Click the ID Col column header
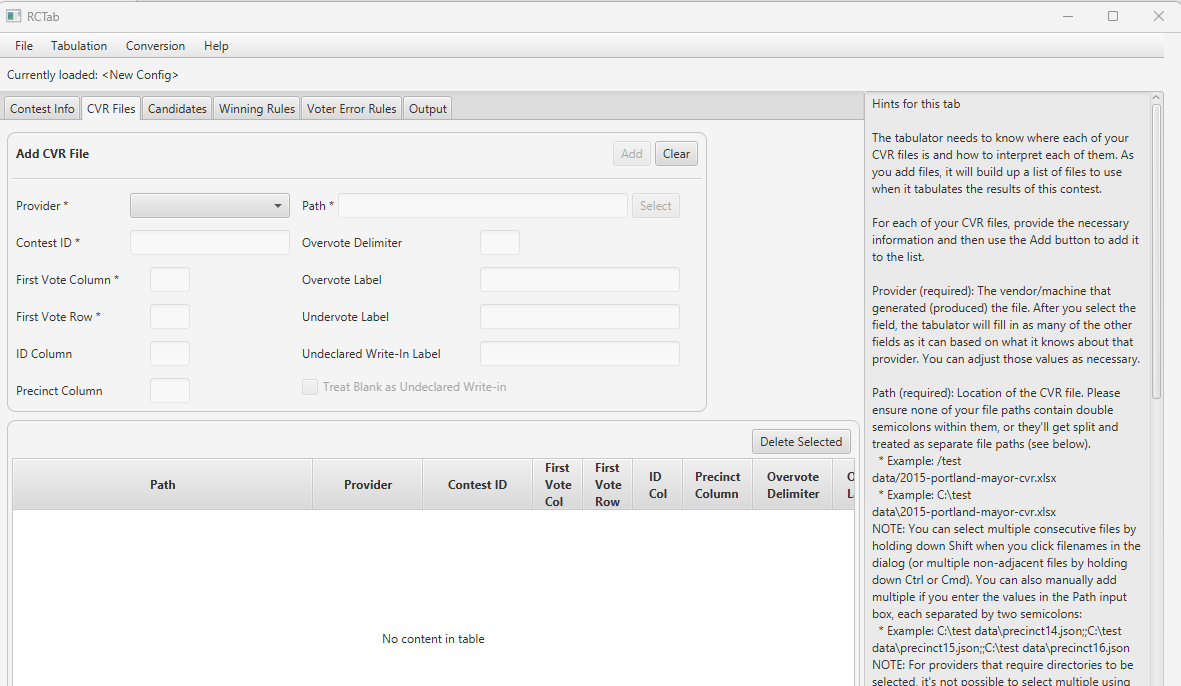 point(658,485)
